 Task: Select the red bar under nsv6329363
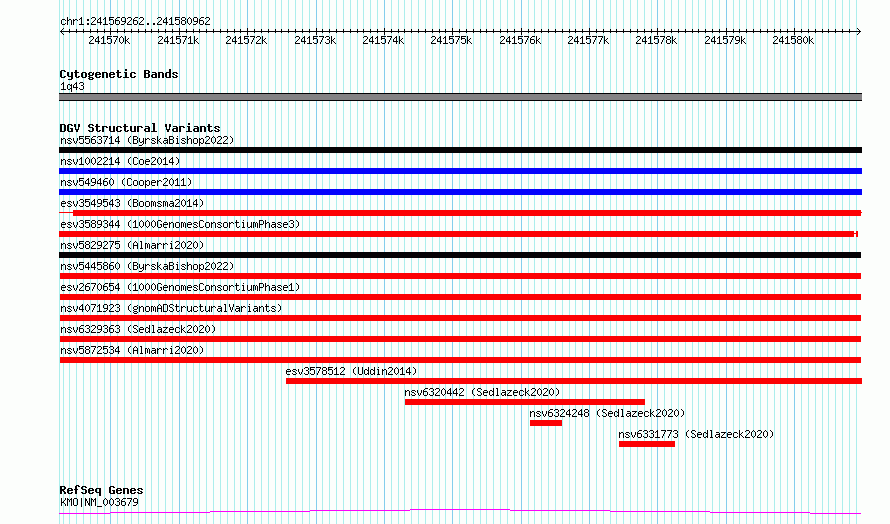(460, 339)
